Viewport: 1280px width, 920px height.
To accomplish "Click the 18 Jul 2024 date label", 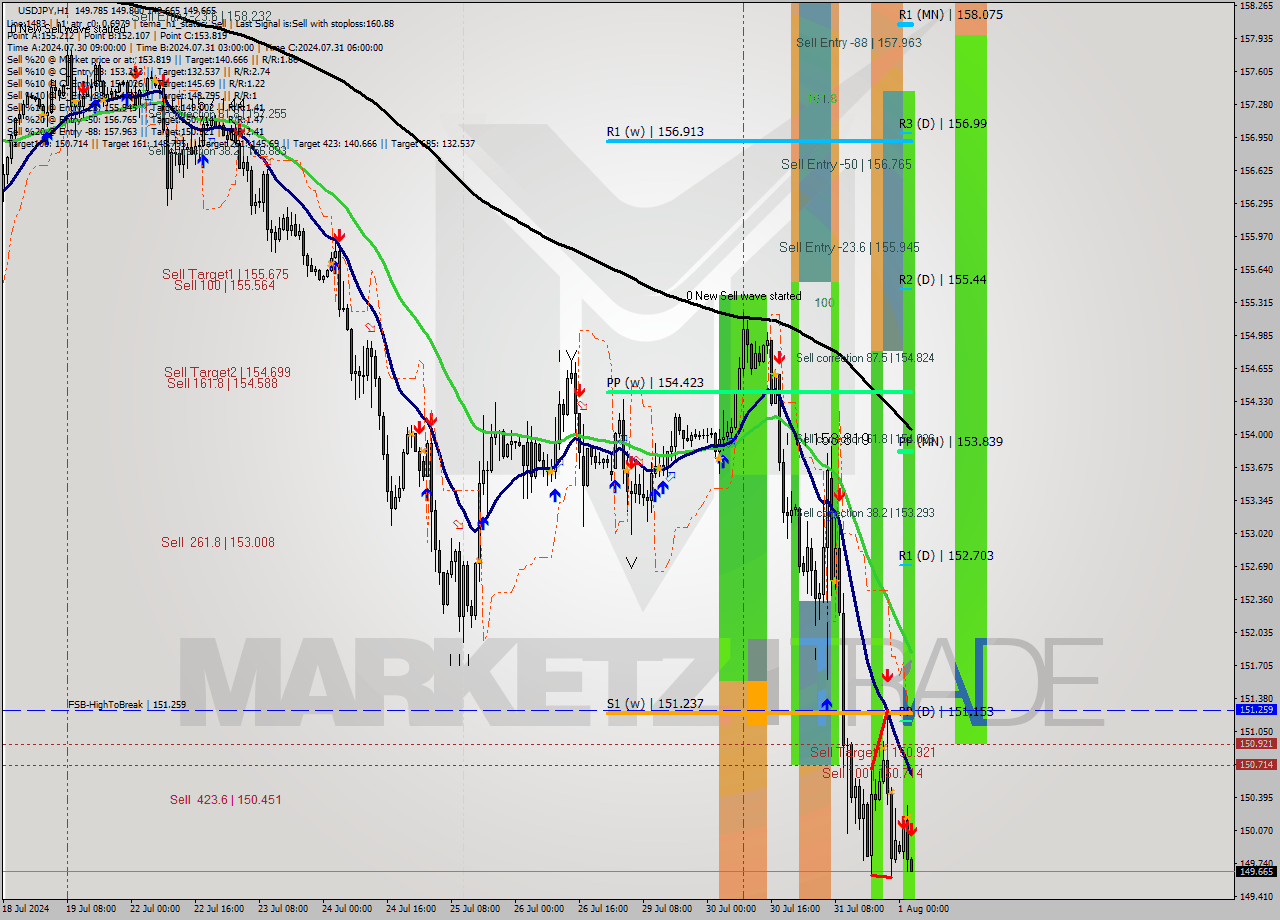I will (26, 909).
